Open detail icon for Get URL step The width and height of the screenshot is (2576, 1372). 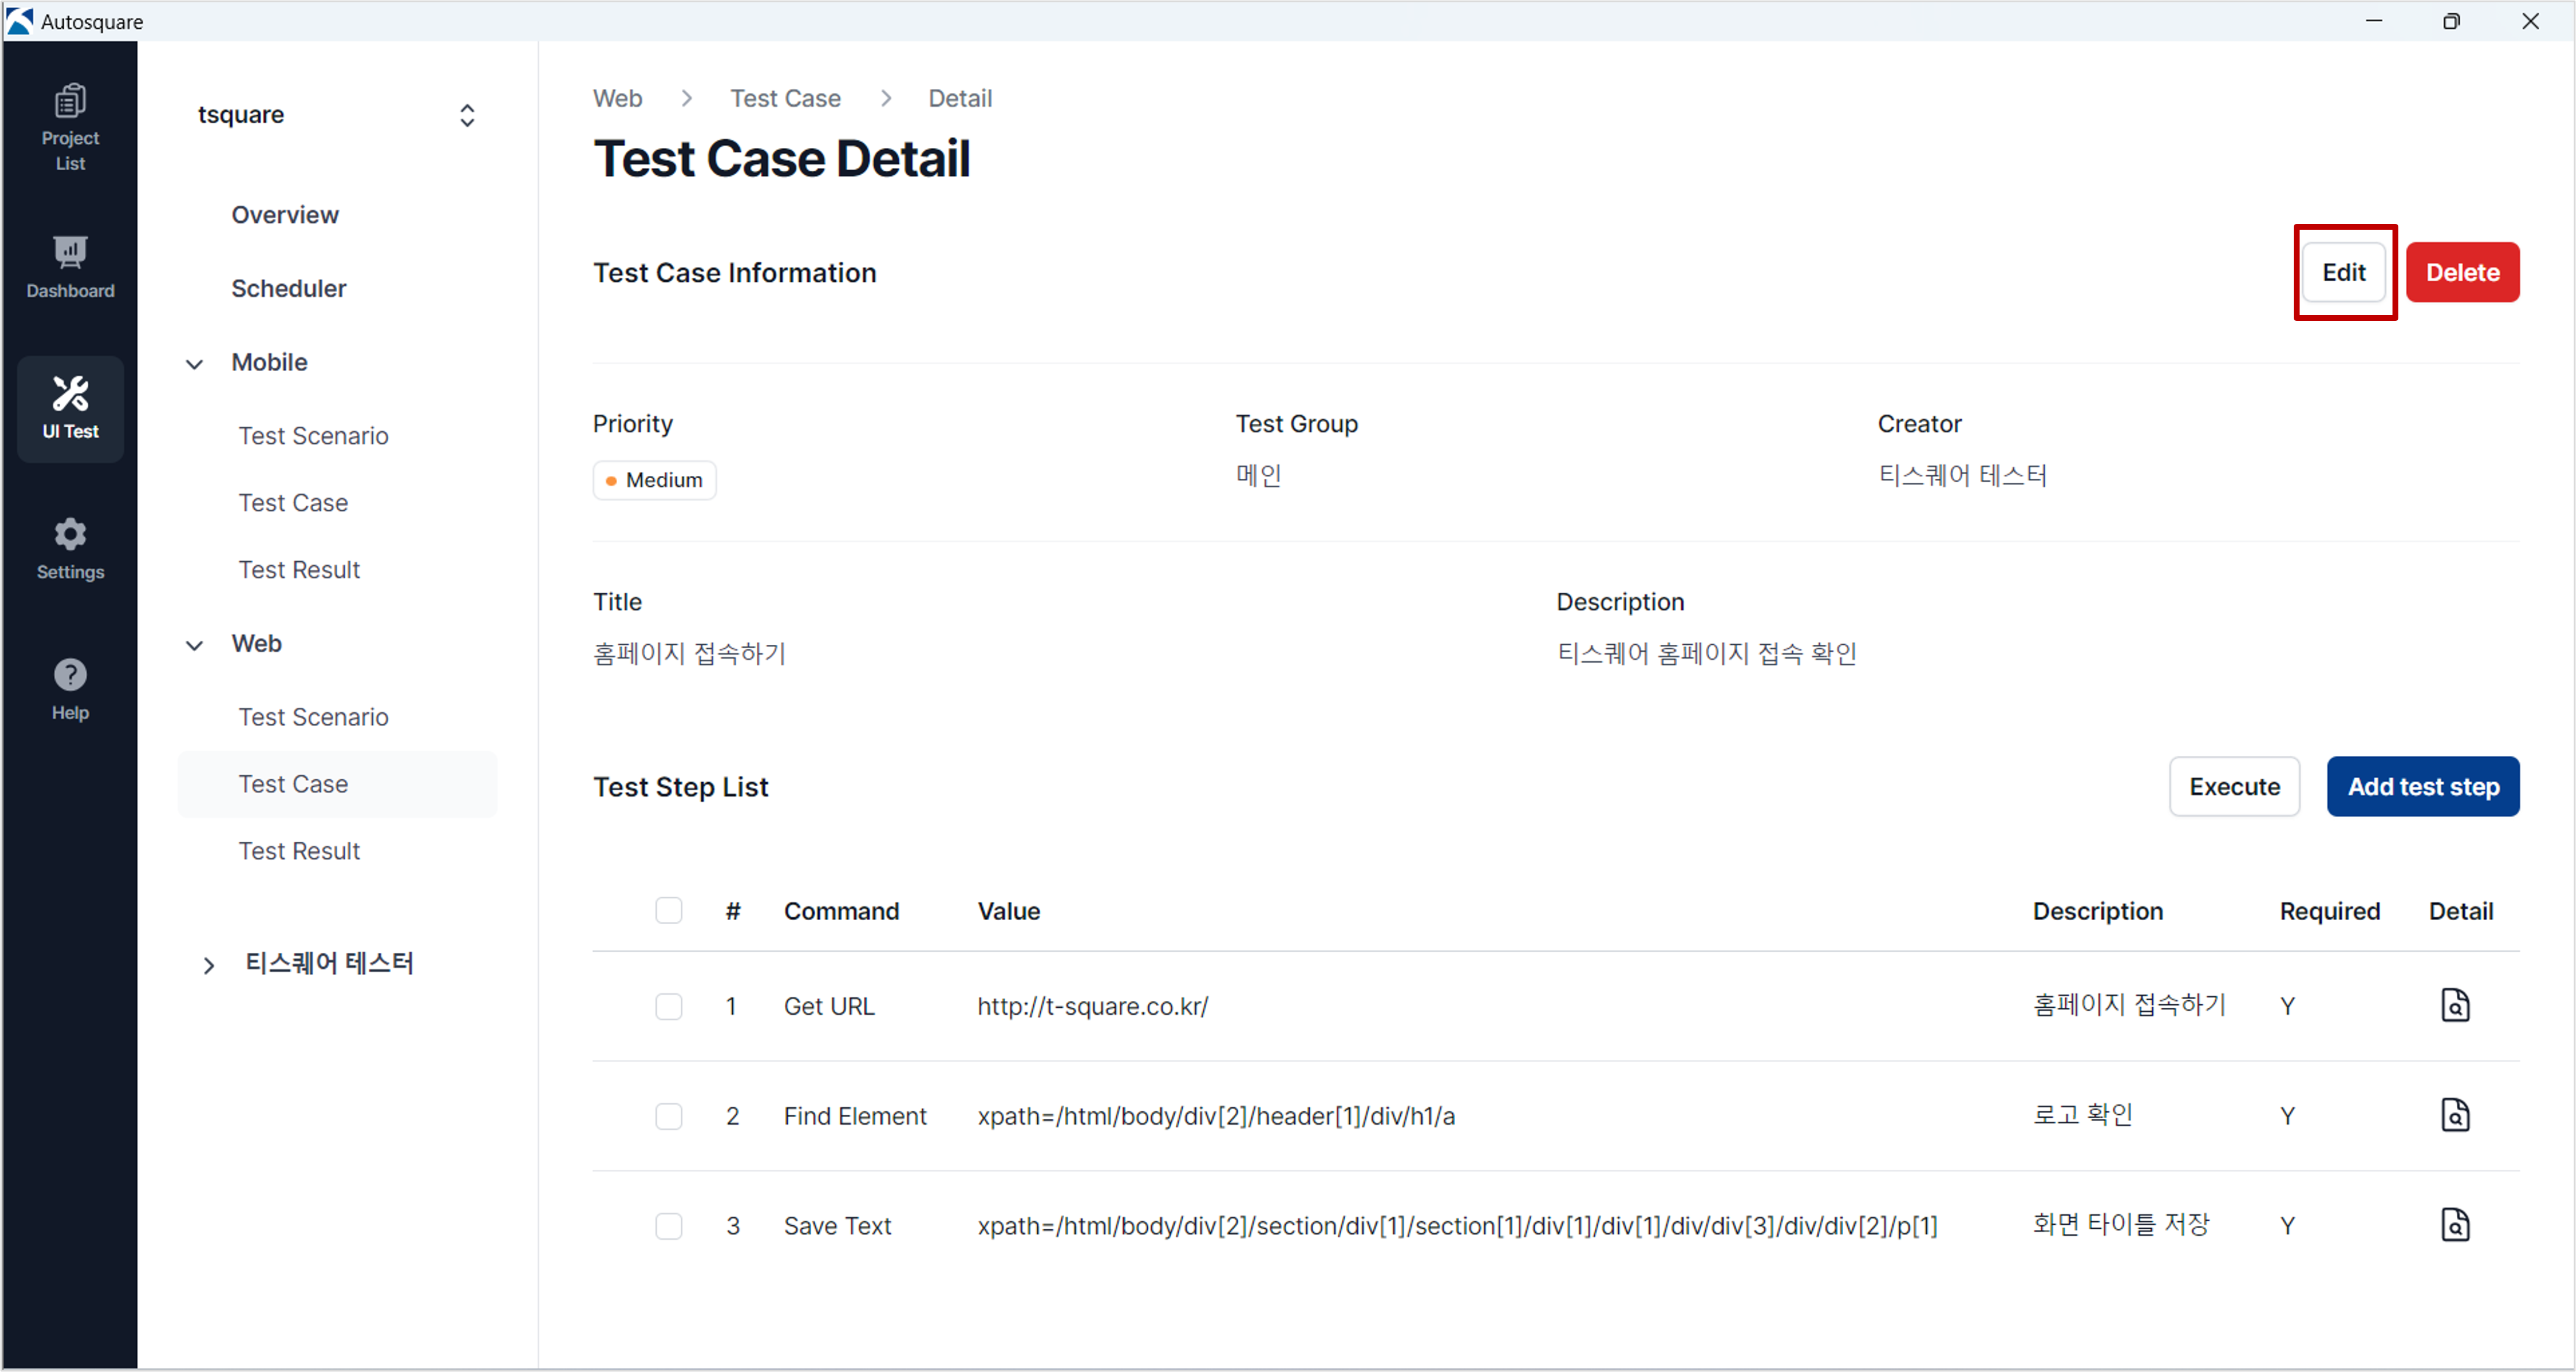[x=2455, y=1005]
